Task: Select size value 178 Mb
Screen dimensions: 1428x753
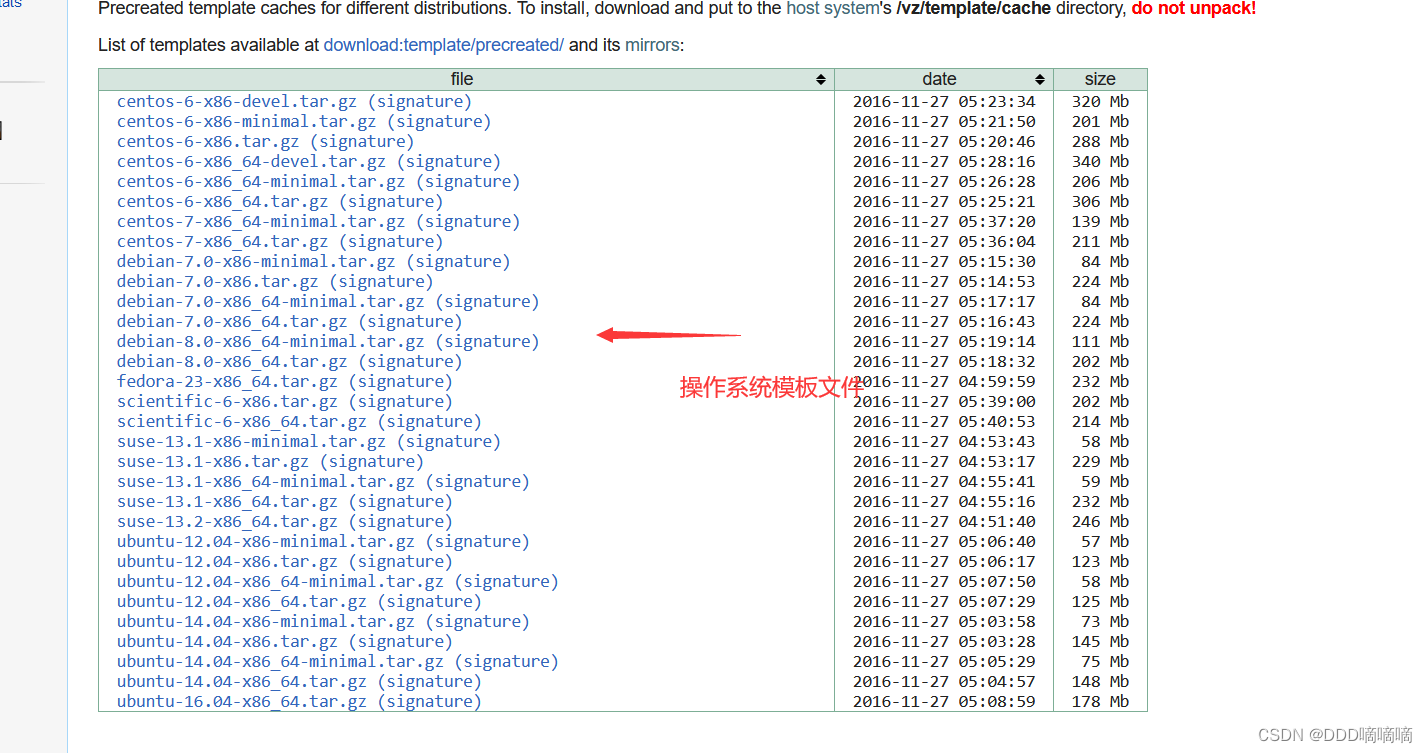Action: 1100,701
